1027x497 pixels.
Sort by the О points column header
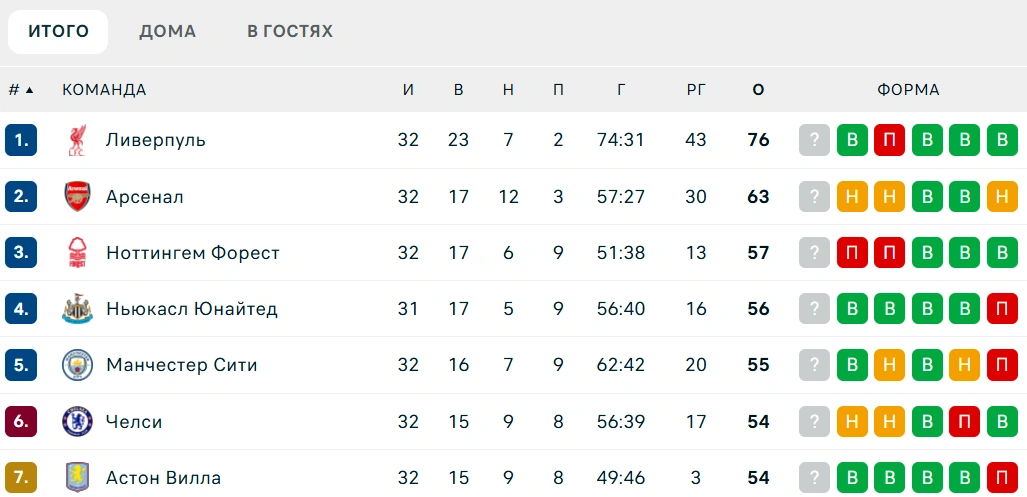(758, 90)
